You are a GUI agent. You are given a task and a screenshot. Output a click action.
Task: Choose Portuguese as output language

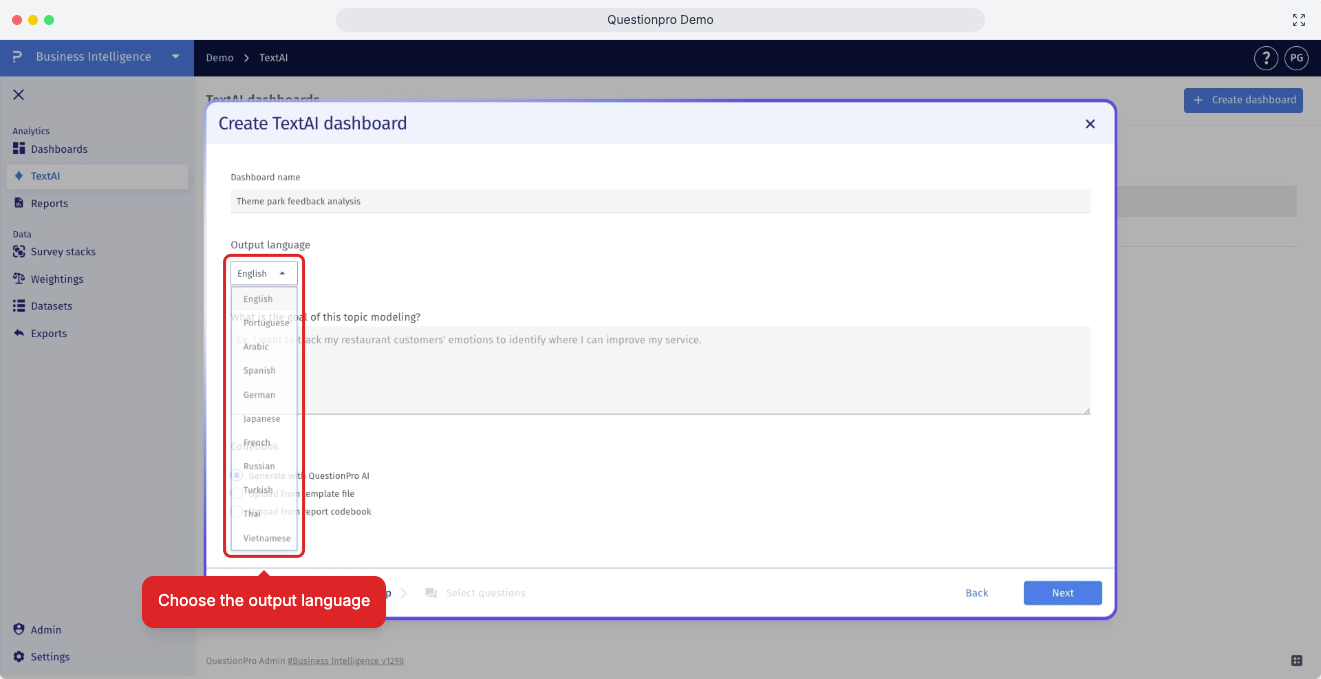(x=264, y=323)
